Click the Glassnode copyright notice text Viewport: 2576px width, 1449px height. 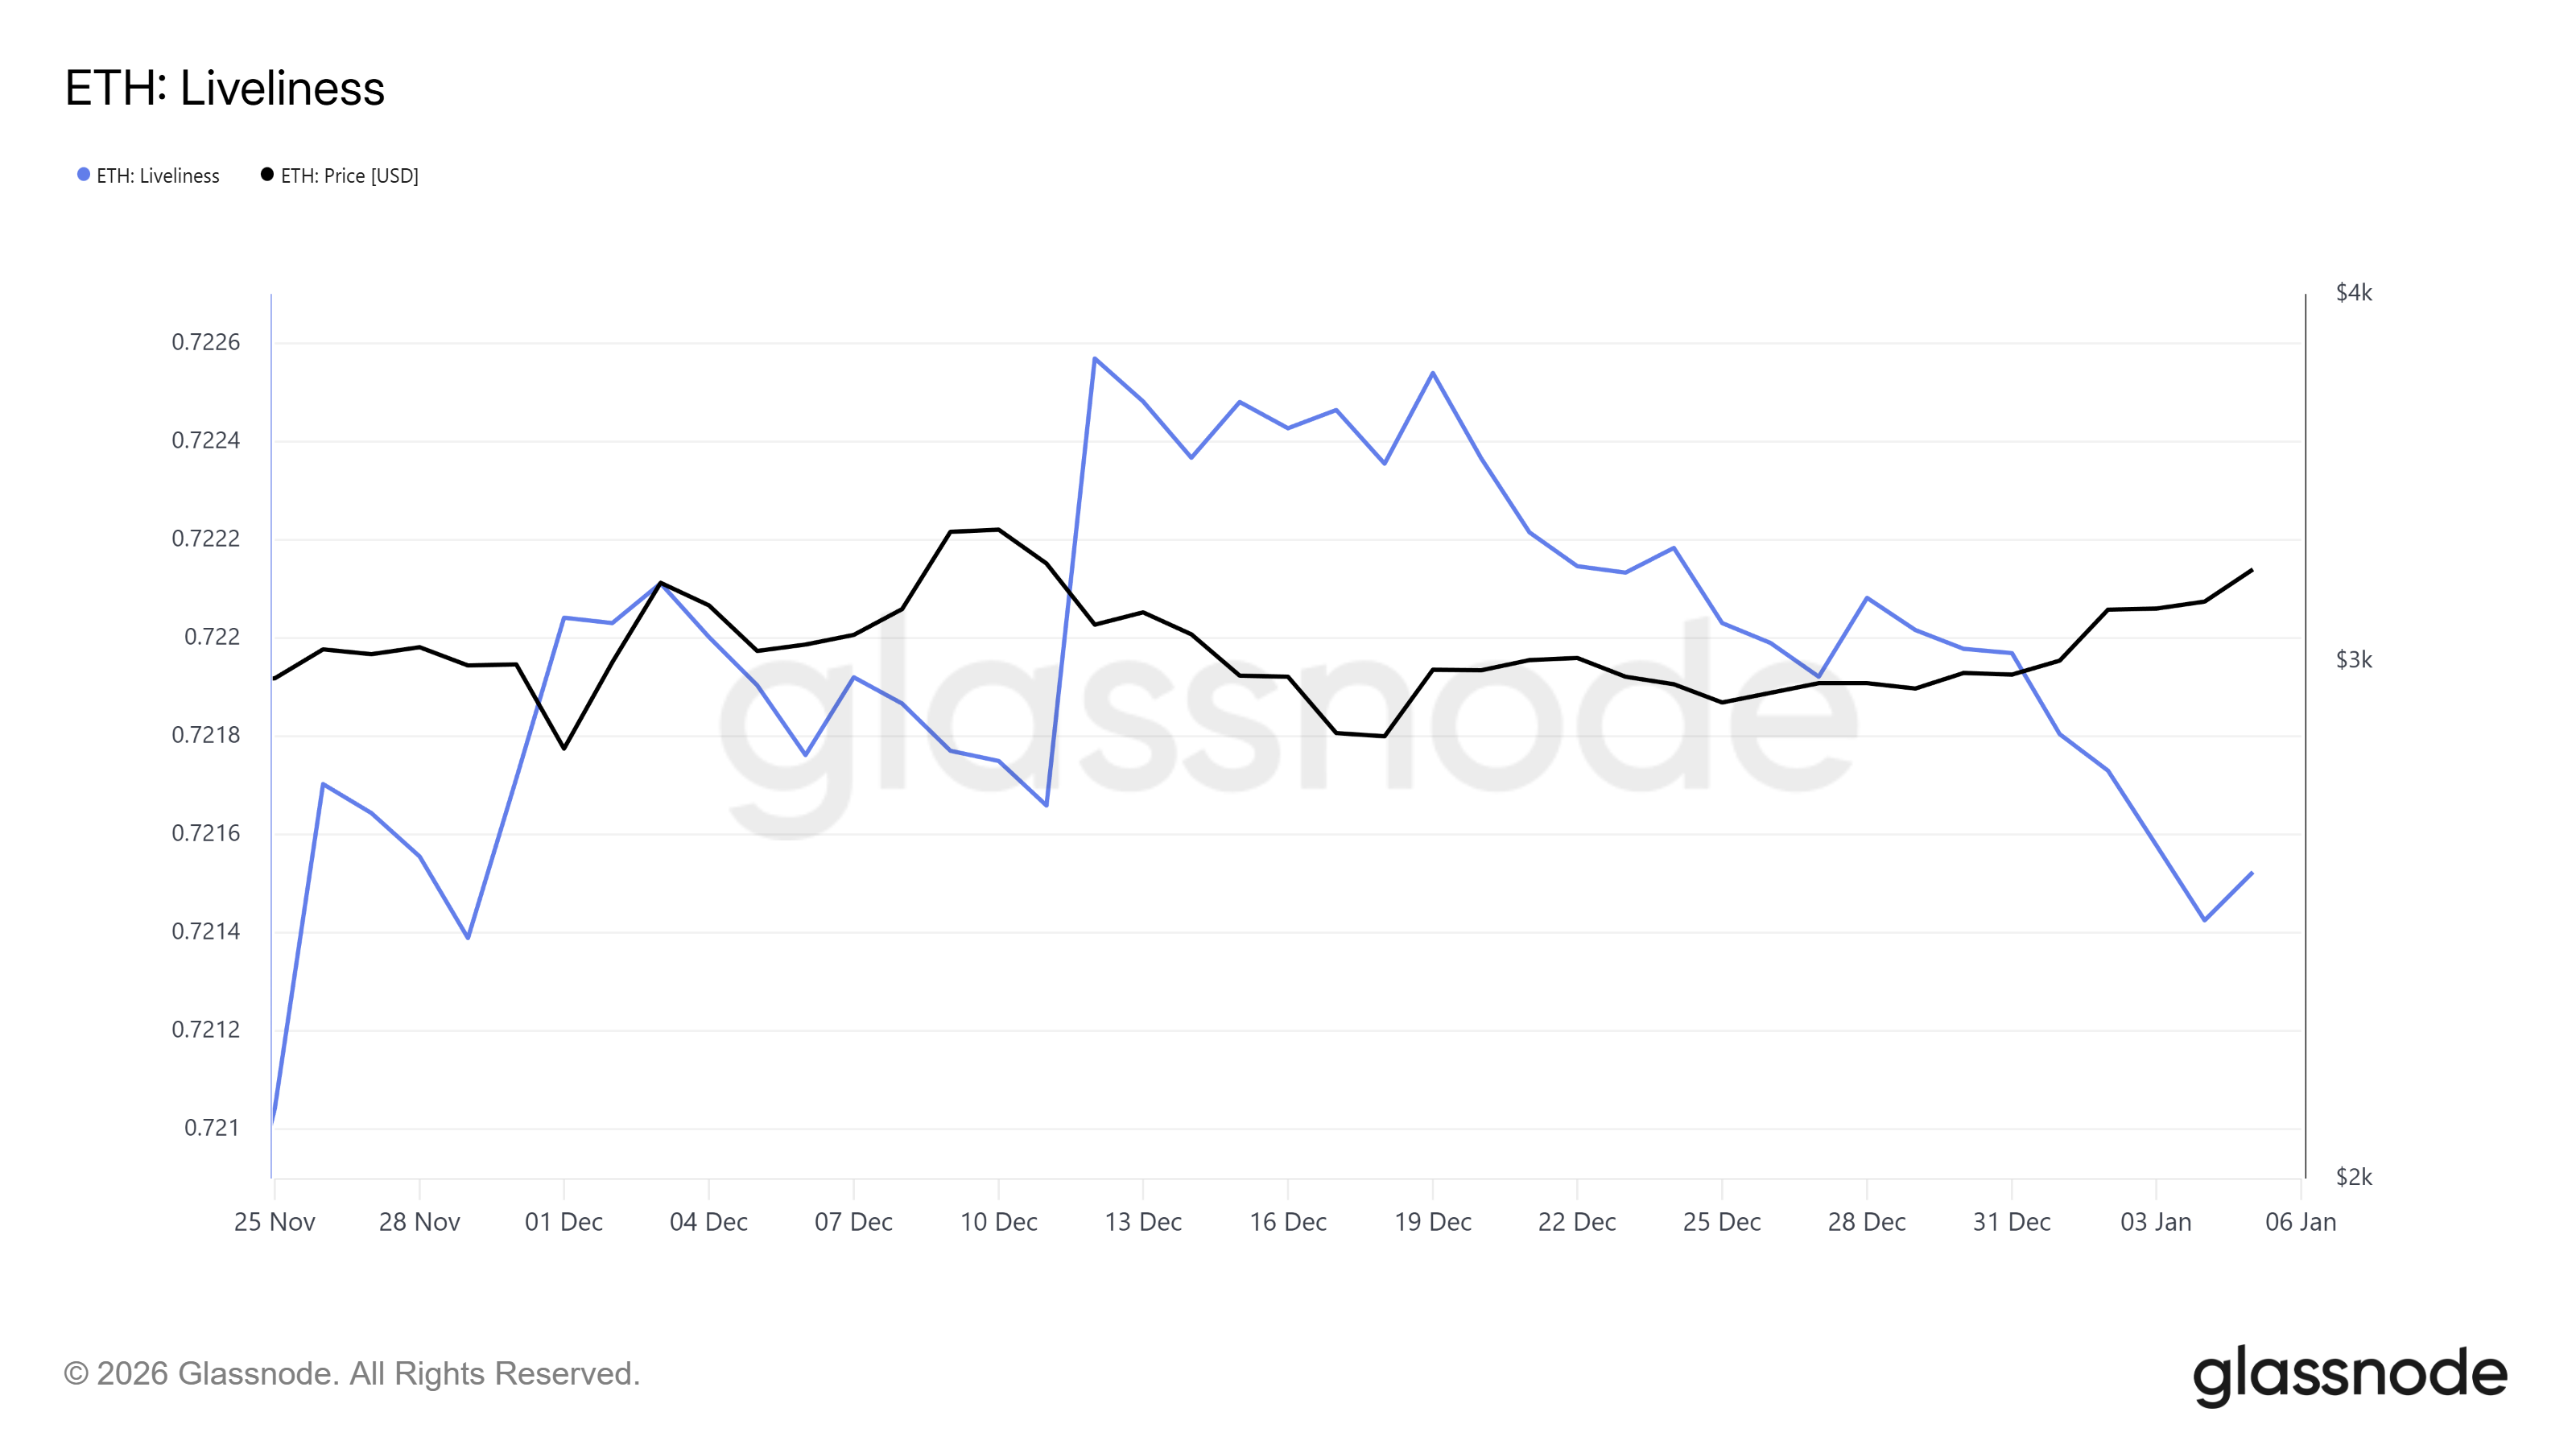(x=351, y=1373)
